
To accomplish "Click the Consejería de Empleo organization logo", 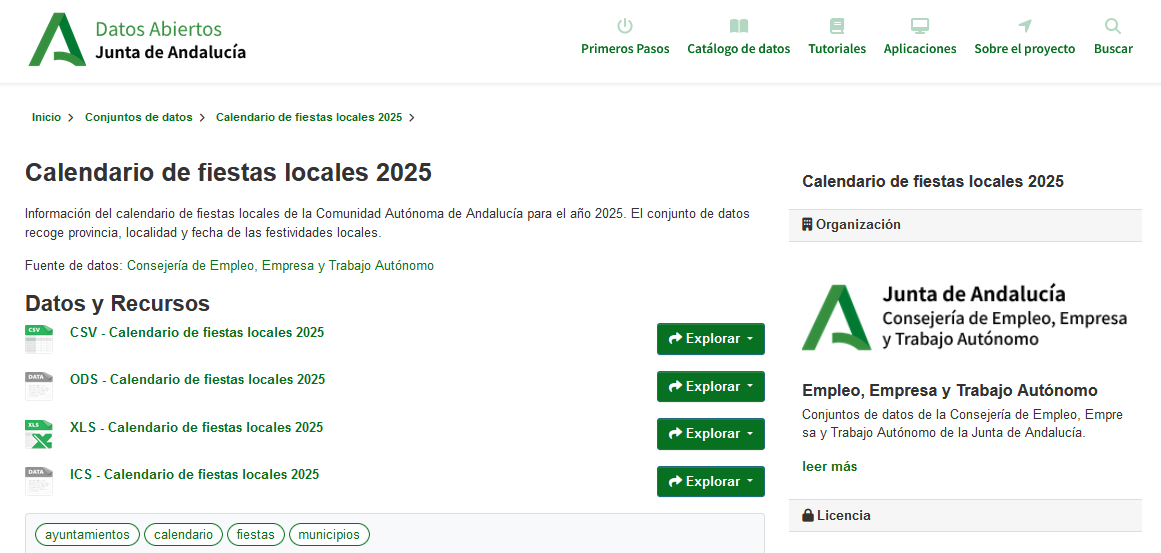I will coord(964,317).
